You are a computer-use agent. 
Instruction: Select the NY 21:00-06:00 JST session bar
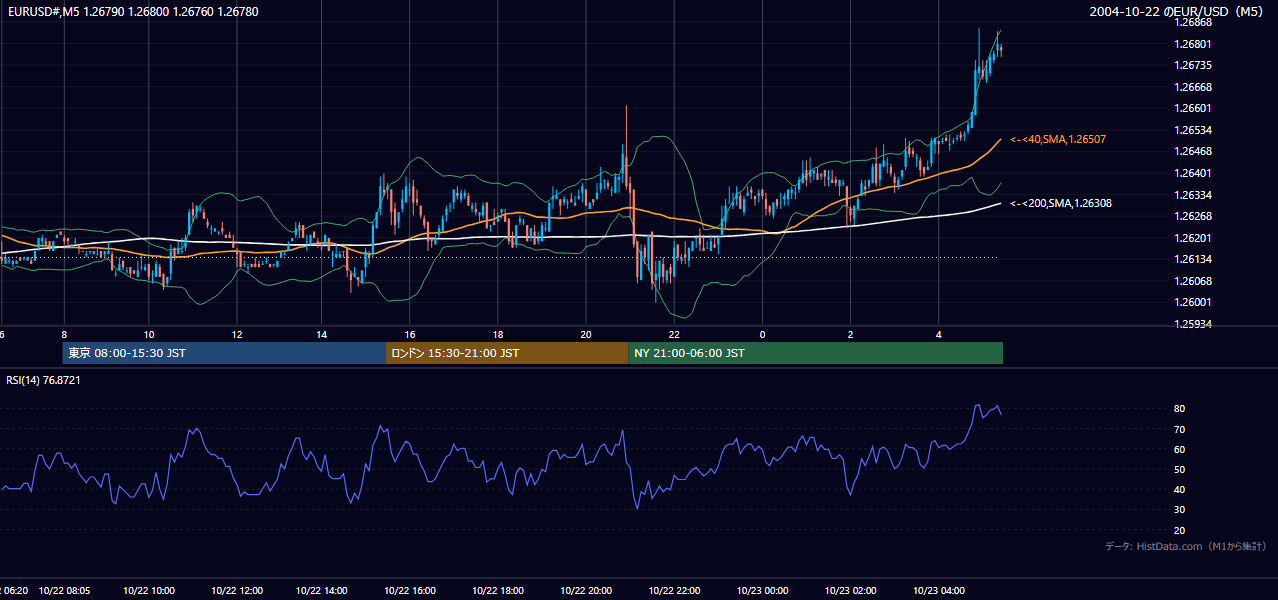coord(816,353)
